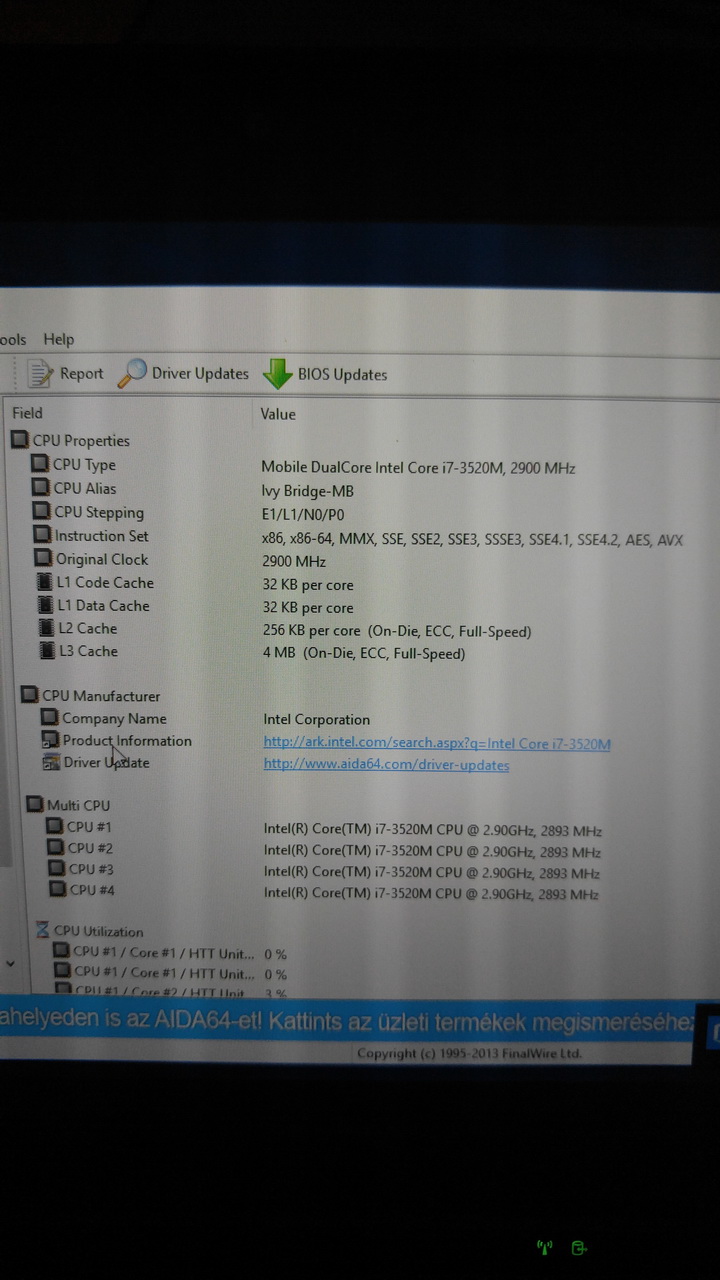Click the CPU #3 row icon
This screenshot has height=1280, width=720.
57,869
